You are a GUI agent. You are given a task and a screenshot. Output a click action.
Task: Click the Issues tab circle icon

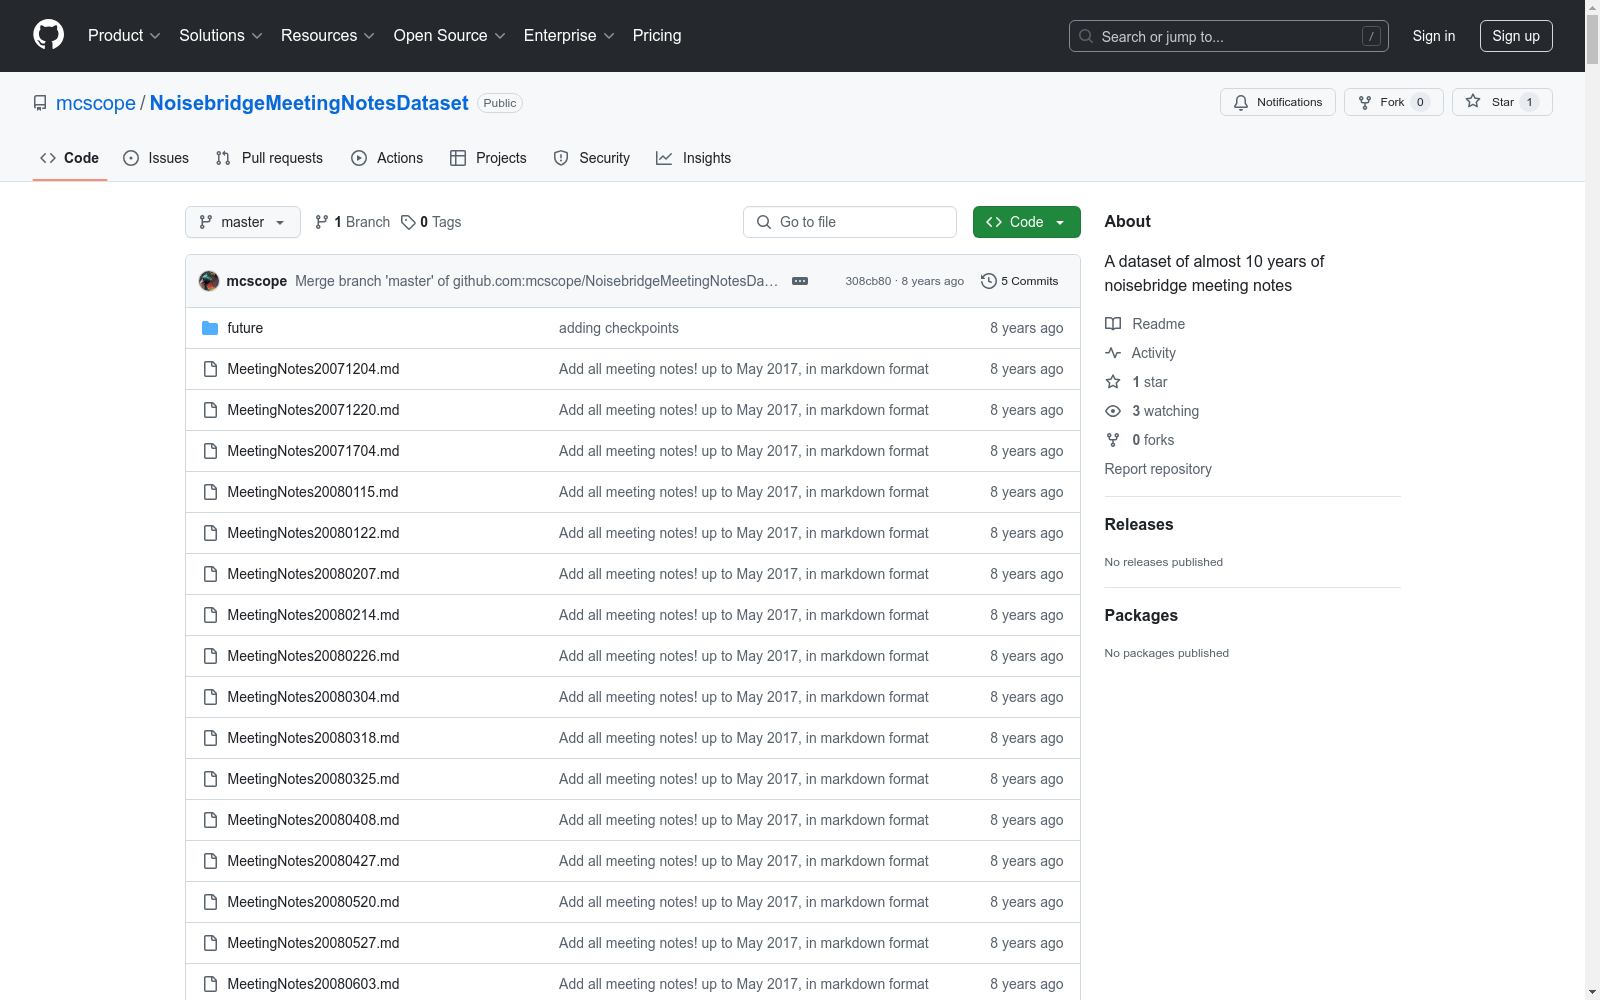click(x=131, y=158)
